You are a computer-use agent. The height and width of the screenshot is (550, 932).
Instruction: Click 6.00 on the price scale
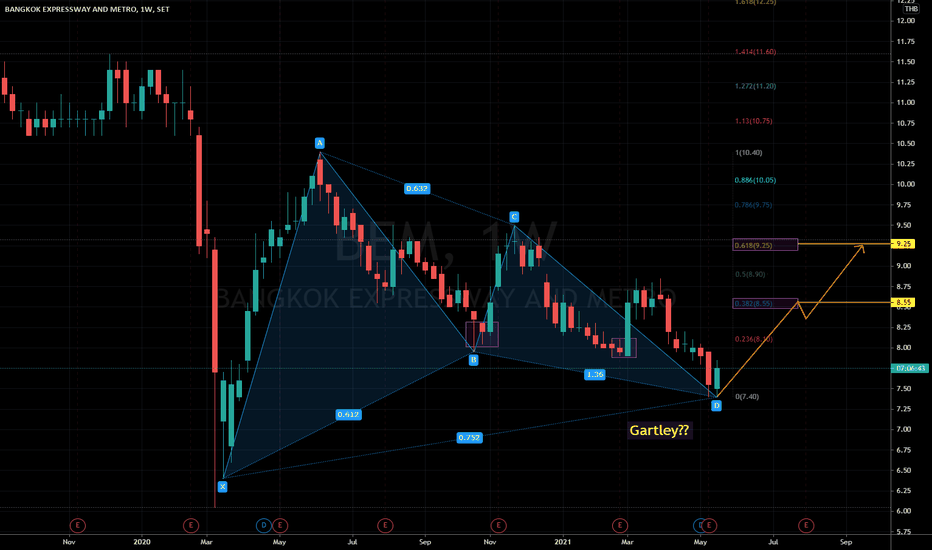pyautogui.click(x=905, y=511)
